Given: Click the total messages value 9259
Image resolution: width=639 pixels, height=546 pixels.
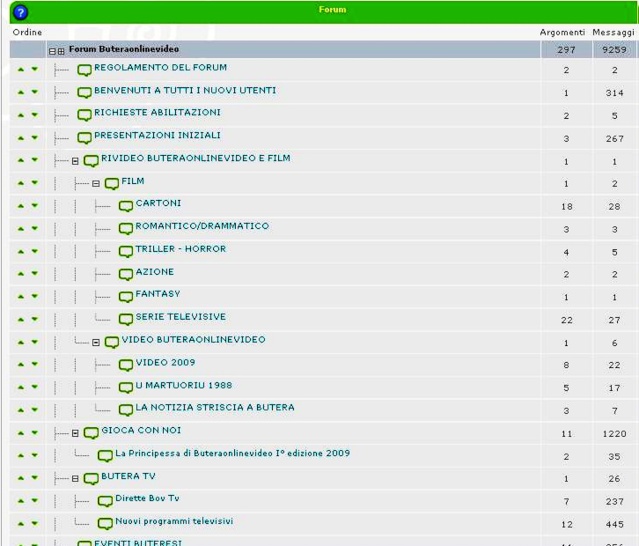Looking at the screenshot, I should 614,50.
